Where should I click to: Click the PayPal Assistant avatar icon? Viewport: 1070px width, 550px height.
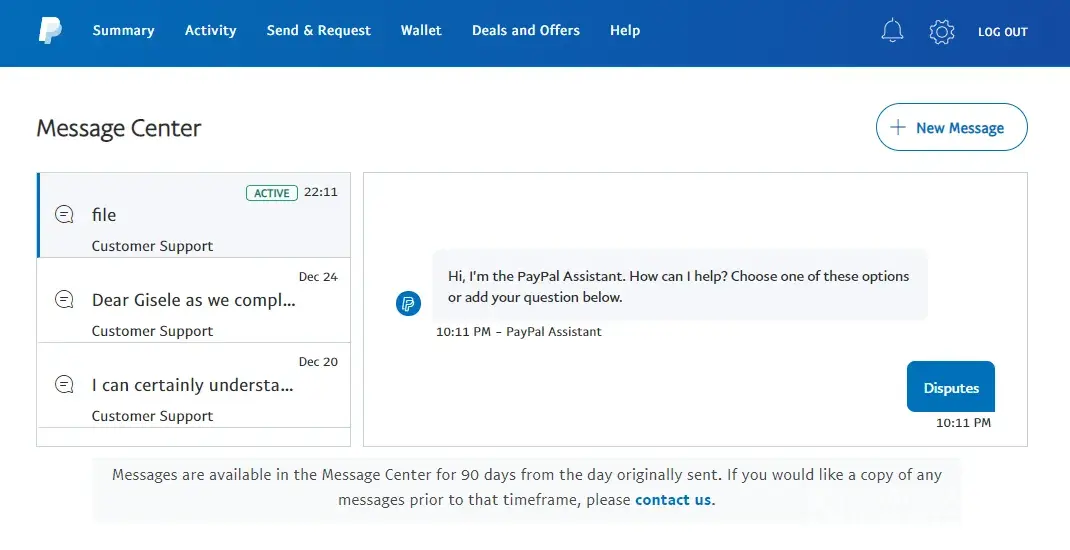point(408,304)
